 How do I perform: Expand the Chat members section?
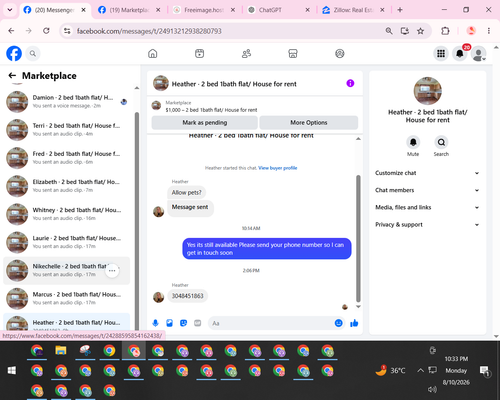pyautogui.click(x=427, y=190)
